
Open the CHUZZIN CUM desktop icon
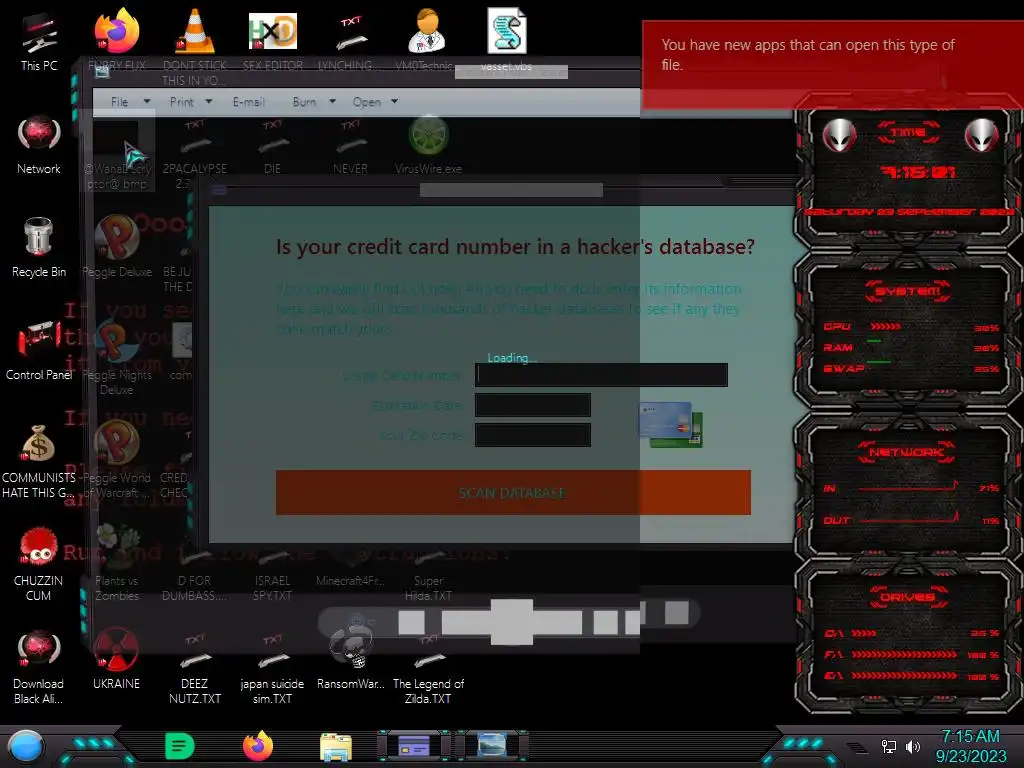[39, 564]
